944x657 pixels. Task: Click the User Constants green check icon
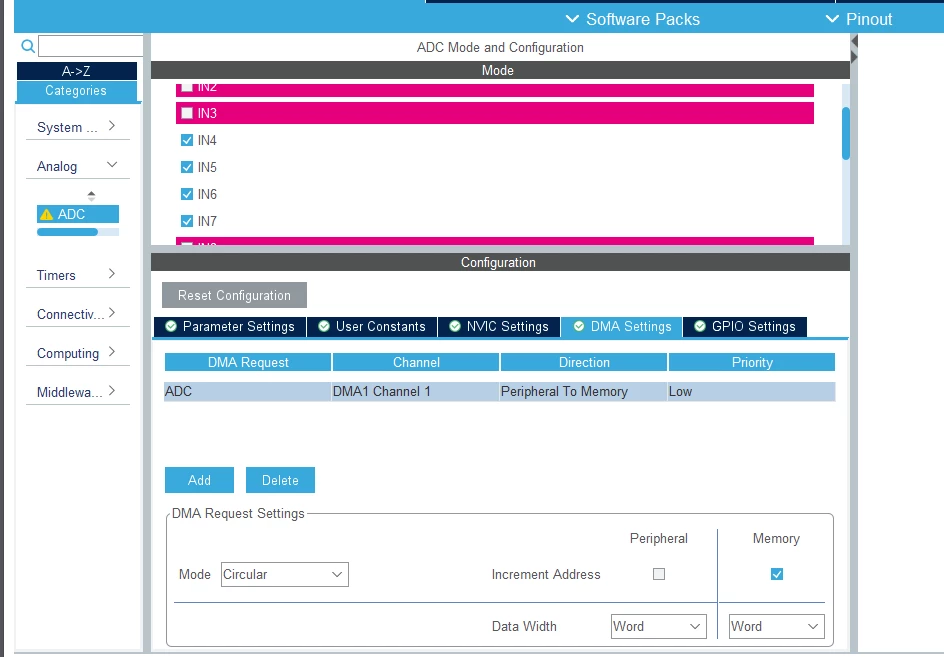click(324, 326)
